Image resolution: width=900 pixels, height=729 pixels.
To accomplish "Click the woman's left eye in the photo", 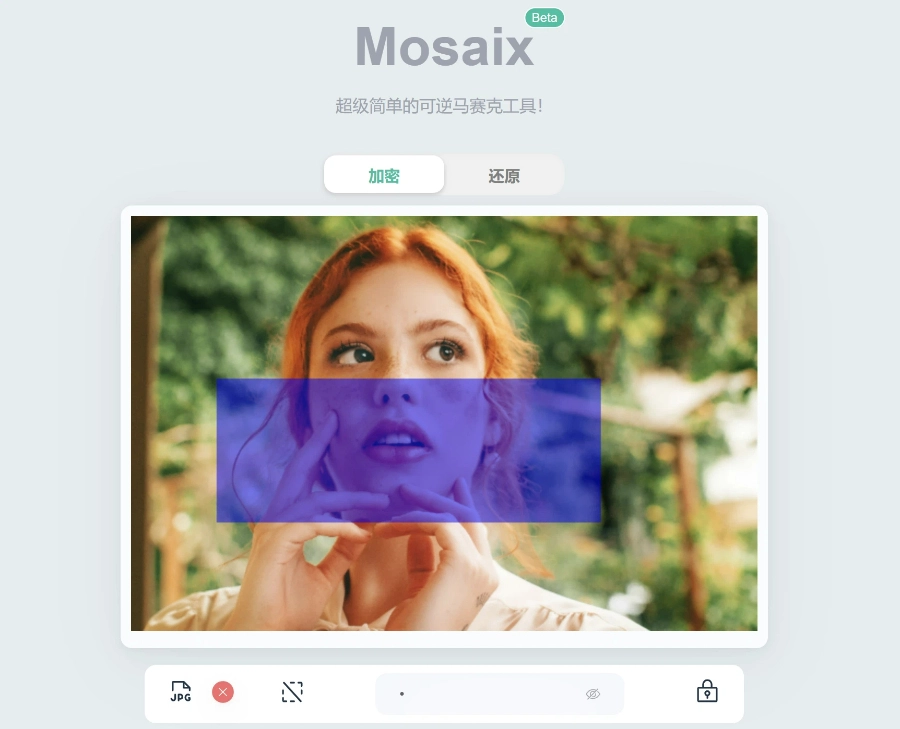I will point(447,350).
